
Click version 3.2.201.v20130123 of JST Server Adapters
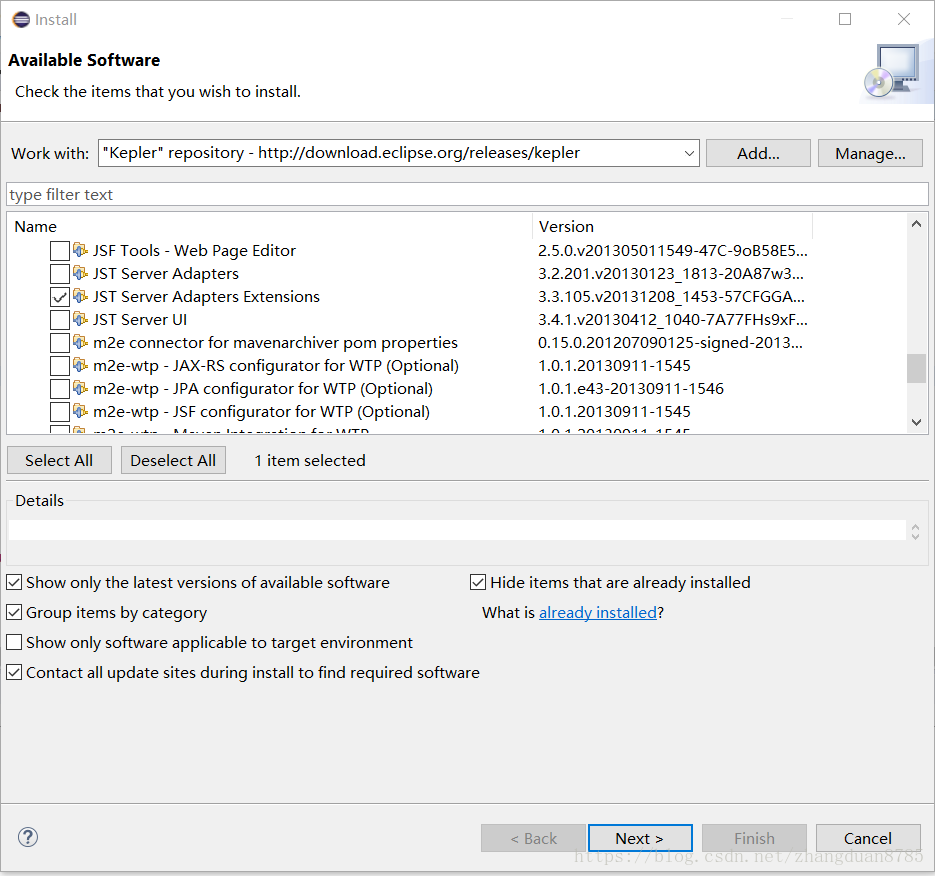pos(671,274)
